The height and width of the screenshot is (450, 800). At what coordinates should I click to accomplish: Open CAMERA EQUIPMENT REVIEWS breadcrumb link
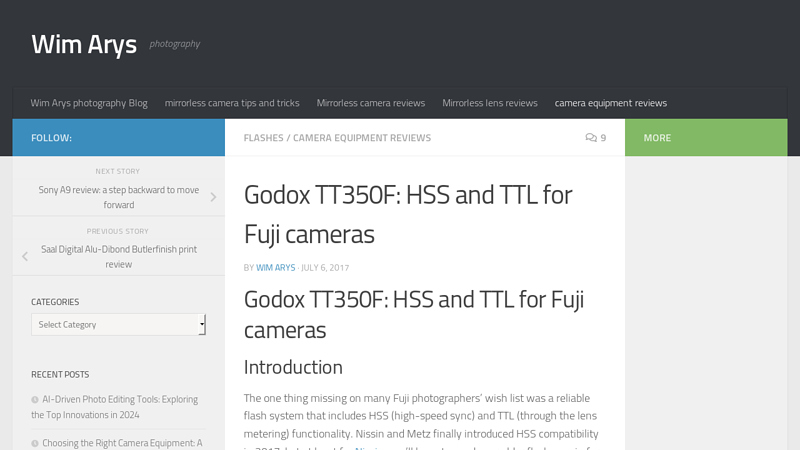click(x=362, y=138)
